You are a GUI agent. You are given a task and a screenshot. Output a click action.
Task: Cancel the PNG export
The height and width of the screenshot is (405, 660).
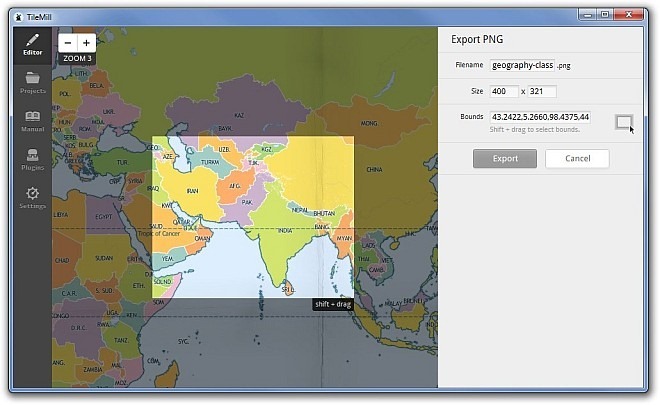577,159
